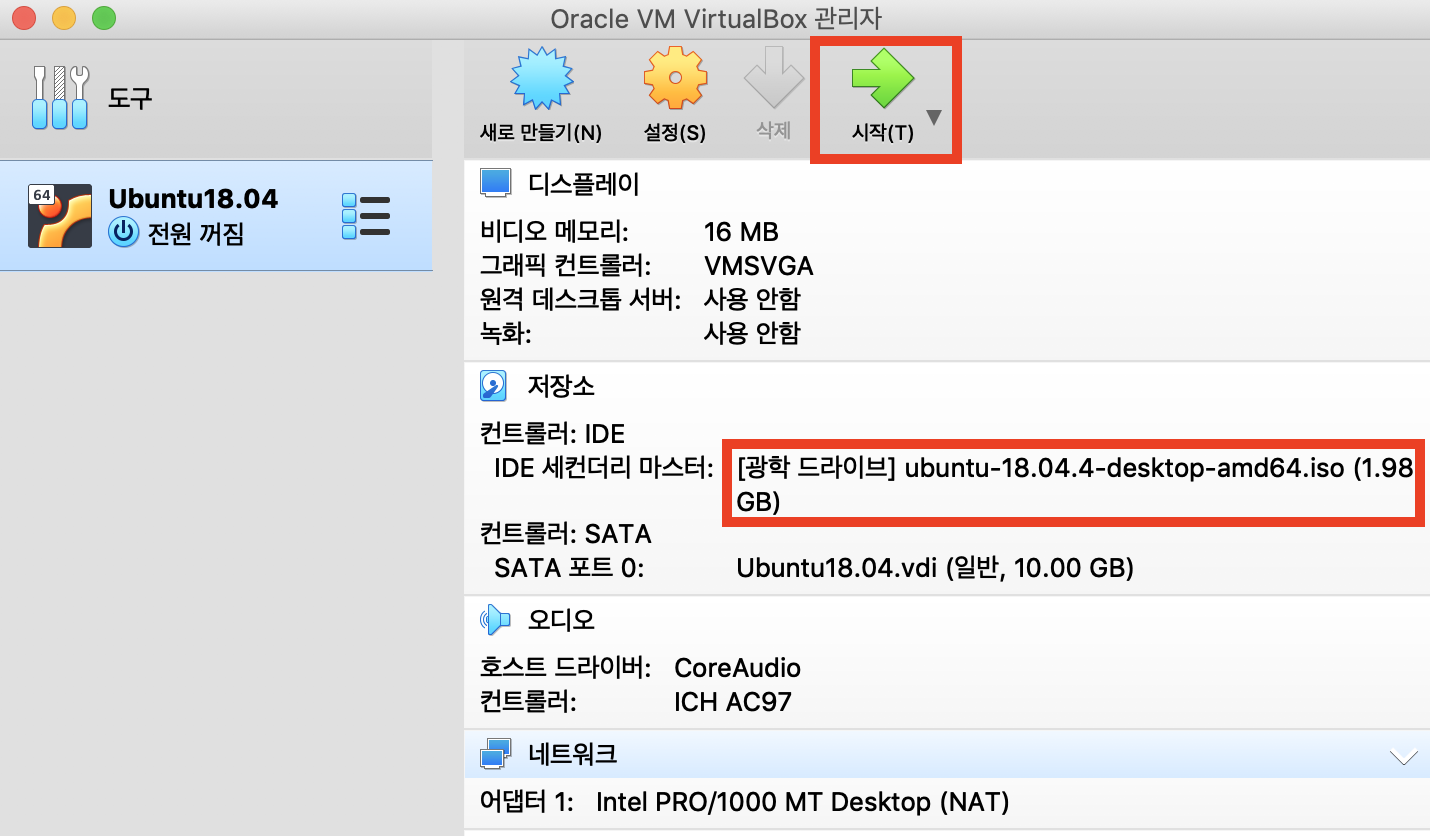Open the 오디오 section header link
Image resolution: width=1430 pixels, height=836 pixels.
(x=561, y=620)
